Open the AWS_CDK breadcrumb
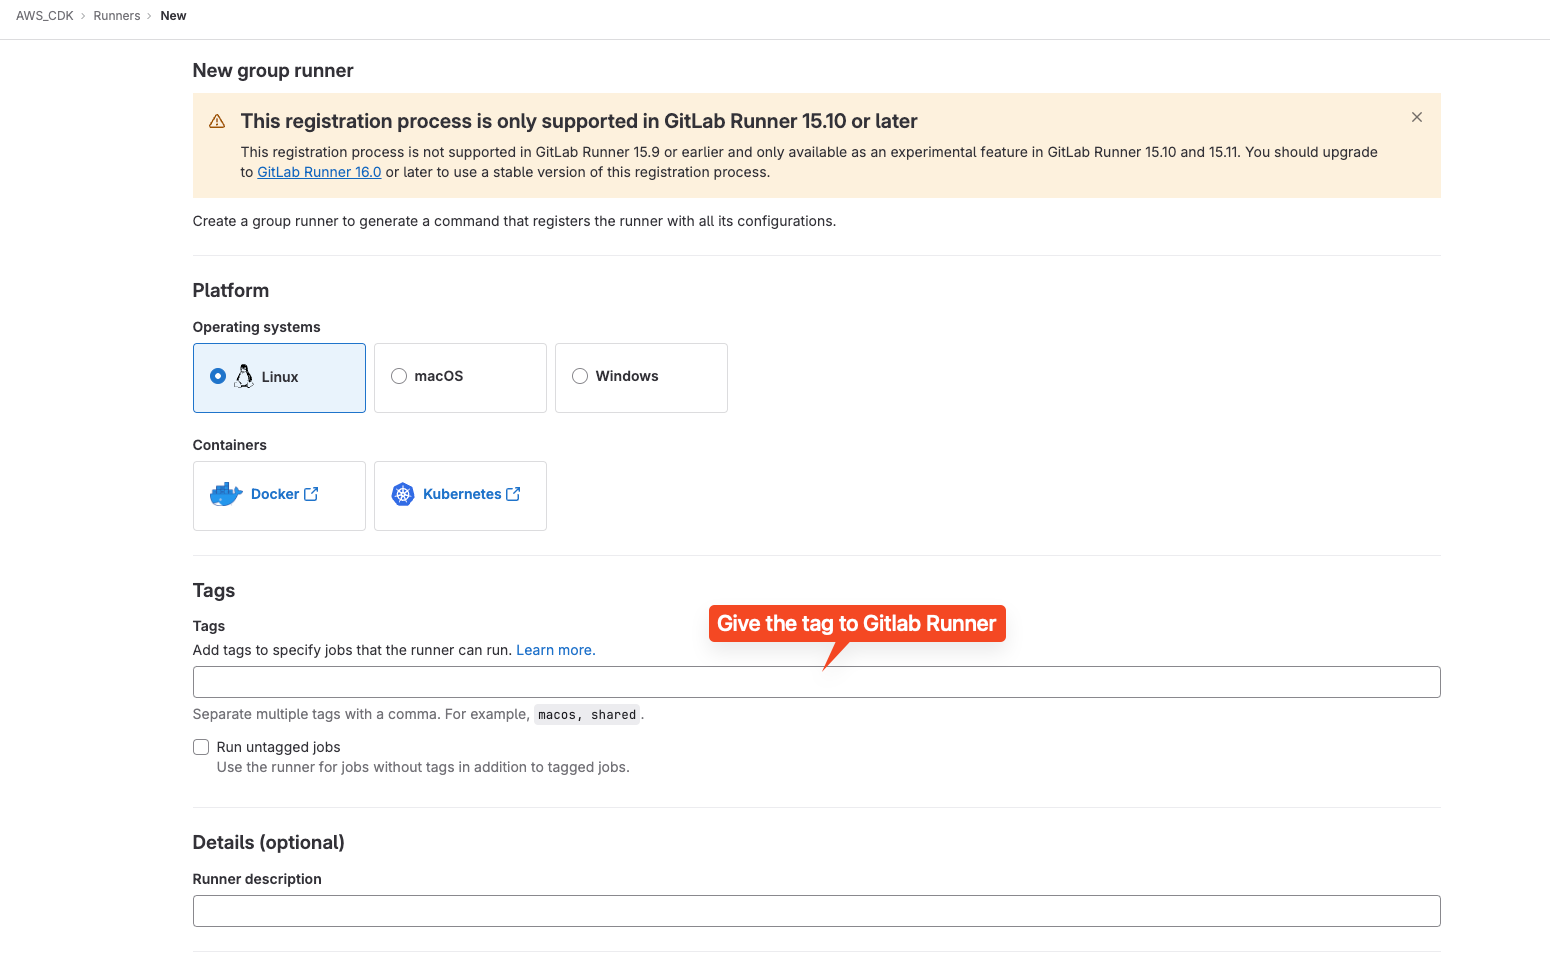This screenshot has width=1550, height=962. [45, 16]
